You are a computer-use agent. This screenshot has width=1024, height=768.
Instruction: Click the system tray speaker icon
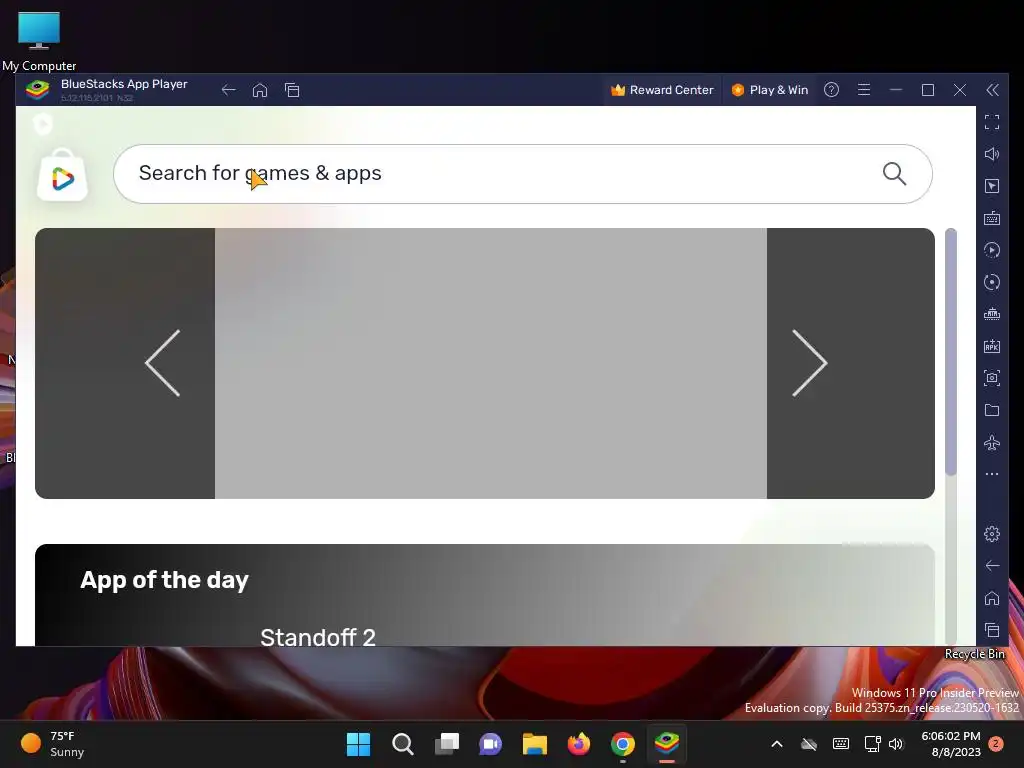click(x=896, y=744)
